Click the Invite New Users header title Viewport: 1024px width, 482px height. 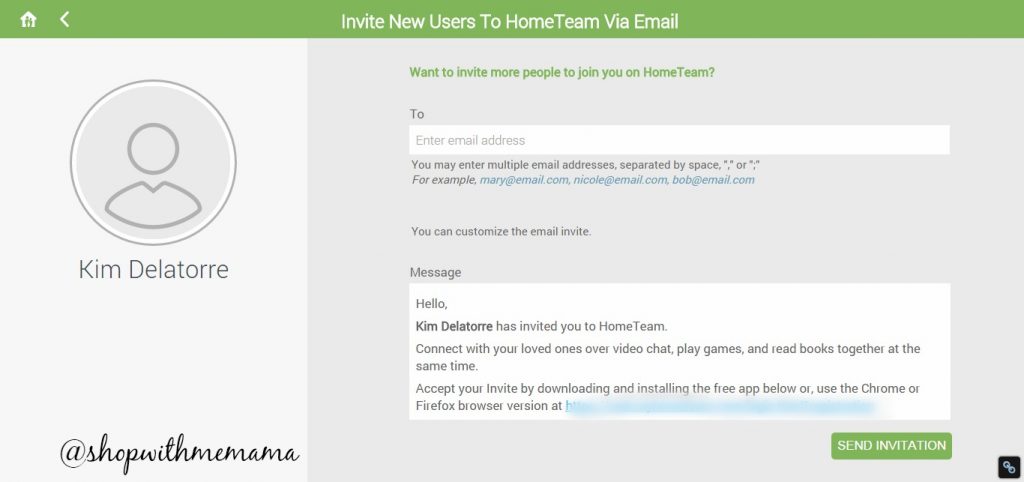[x=509, y=22]
